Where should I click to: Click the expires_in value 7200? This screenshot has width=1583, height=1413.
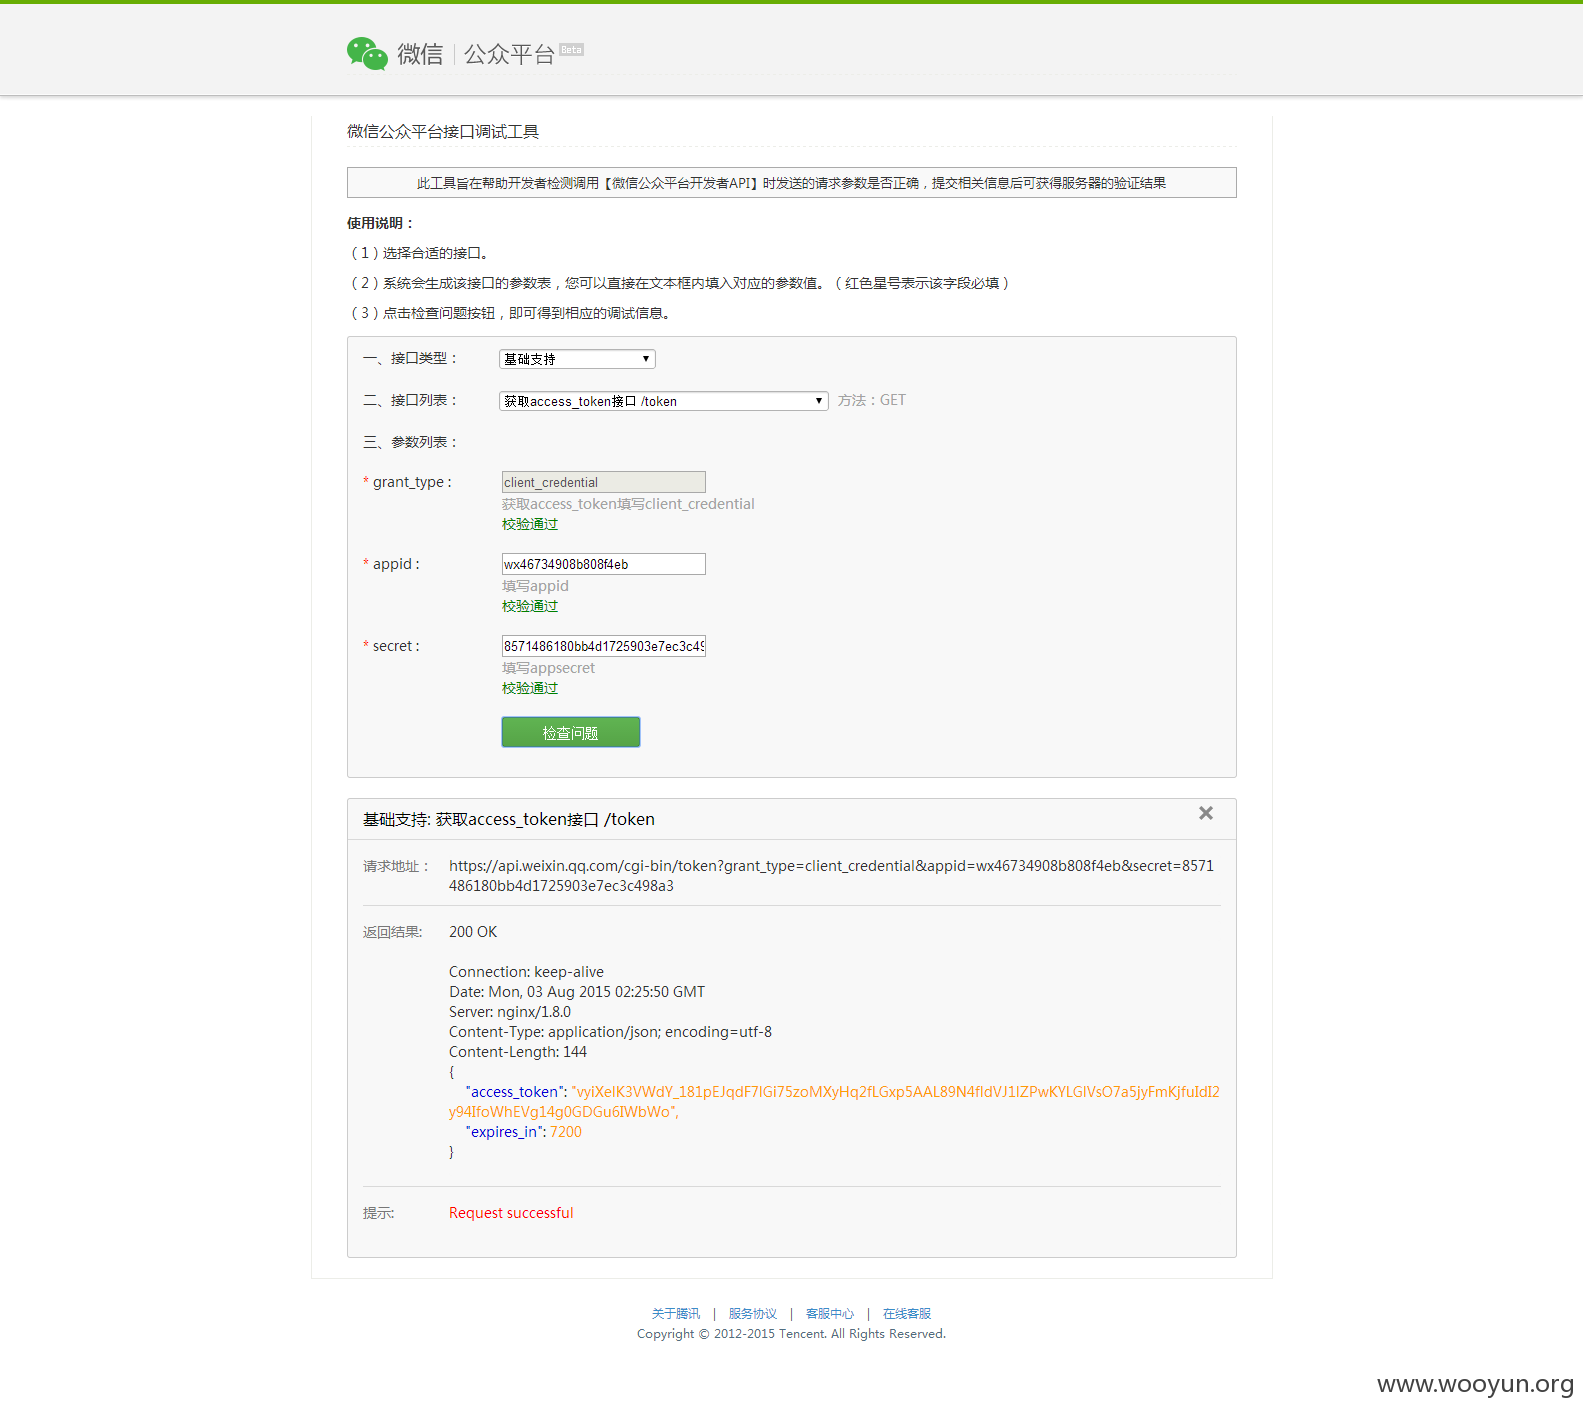point(566,1132)
